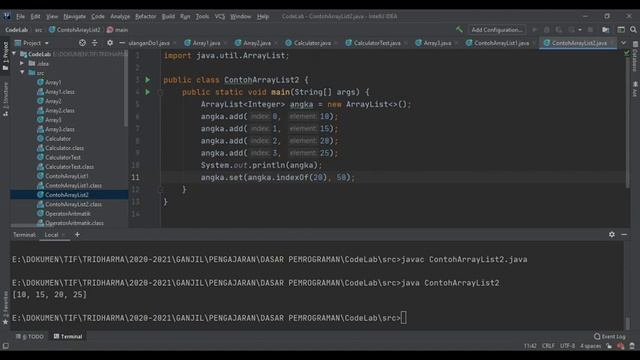Screen dimensions: 640x360
Task: Open the Favorites side tool window
Action: click(x=5, y=308)
